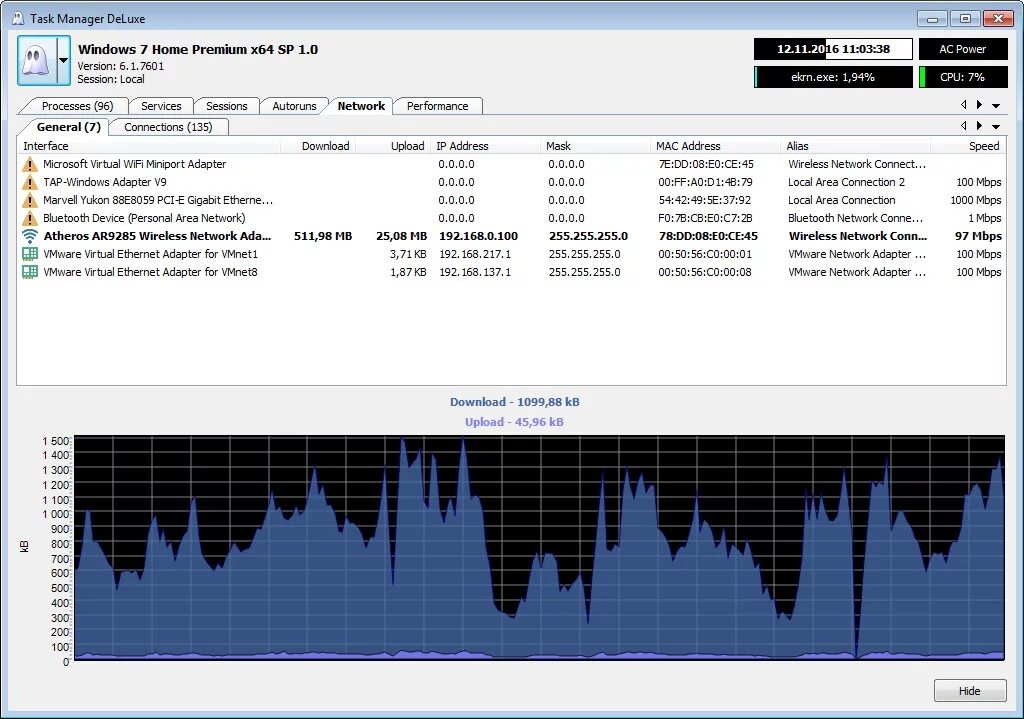The height and width of the screenshot is (719, 1024).
Task: Sort by Upload column header
Action: click(394, 146)
